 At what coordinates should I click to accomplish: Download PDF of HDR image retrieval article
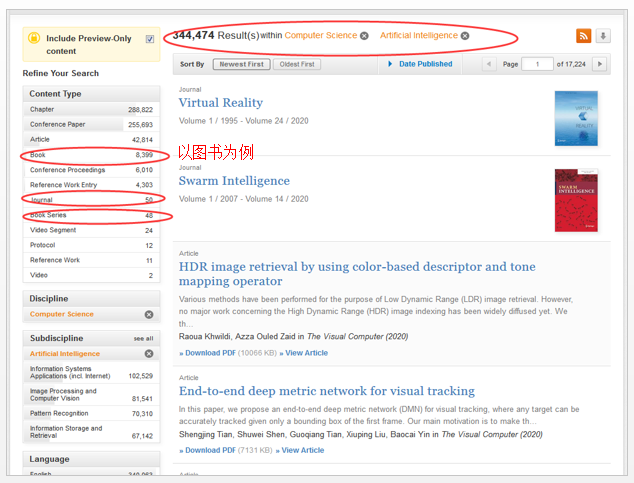[x=208, y=353]
